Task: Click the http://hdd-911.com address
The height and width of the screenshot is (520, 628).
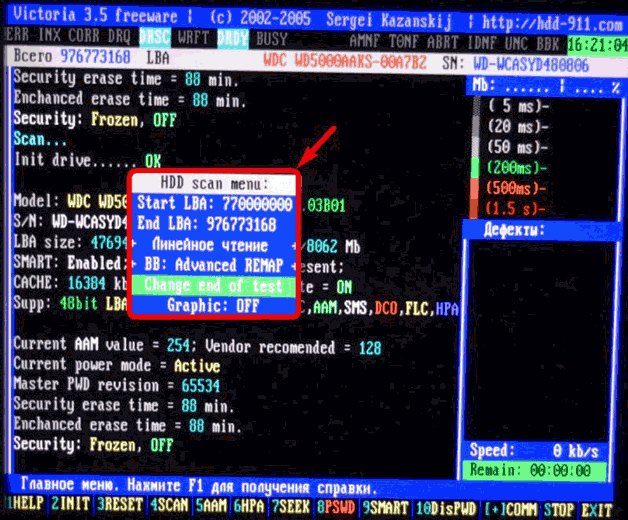Action: [553, 24]
